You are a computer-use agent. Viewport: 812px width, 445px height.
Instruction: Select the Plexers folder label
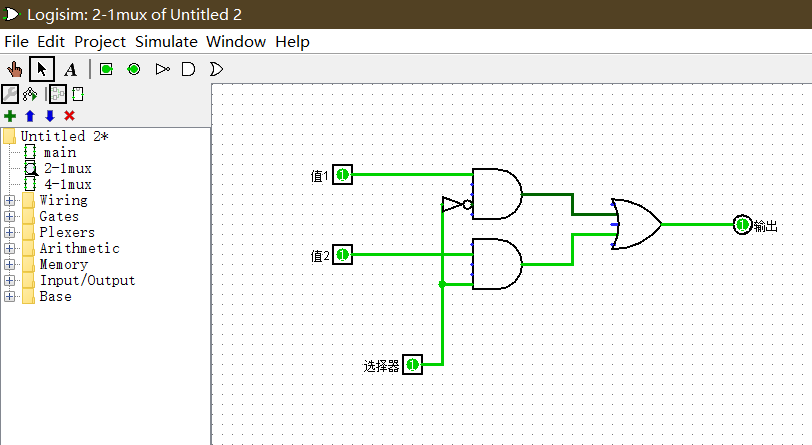pos(67,232)
